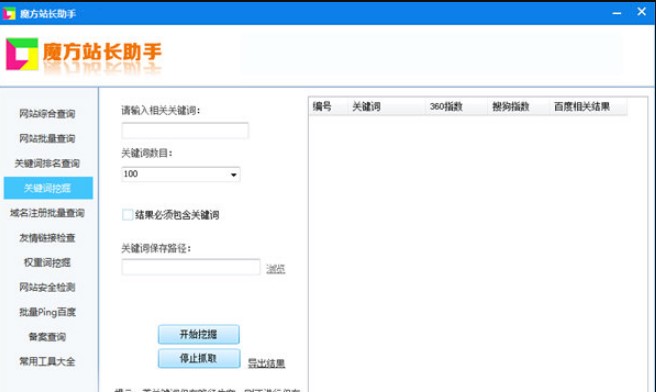Click the 关键词 column header
This screenshot has width=656, height=392.
tap(387, 107)
